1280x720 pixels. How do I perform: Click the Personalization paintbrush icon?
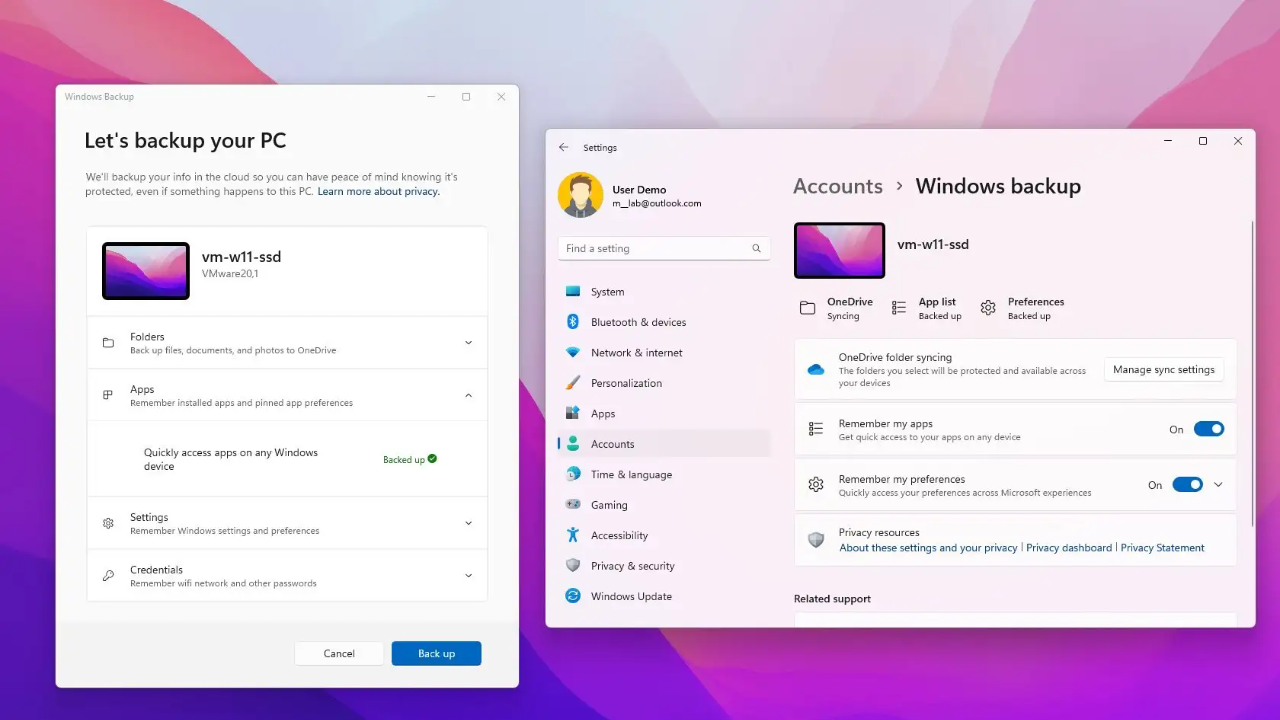[x=573, y=383]
